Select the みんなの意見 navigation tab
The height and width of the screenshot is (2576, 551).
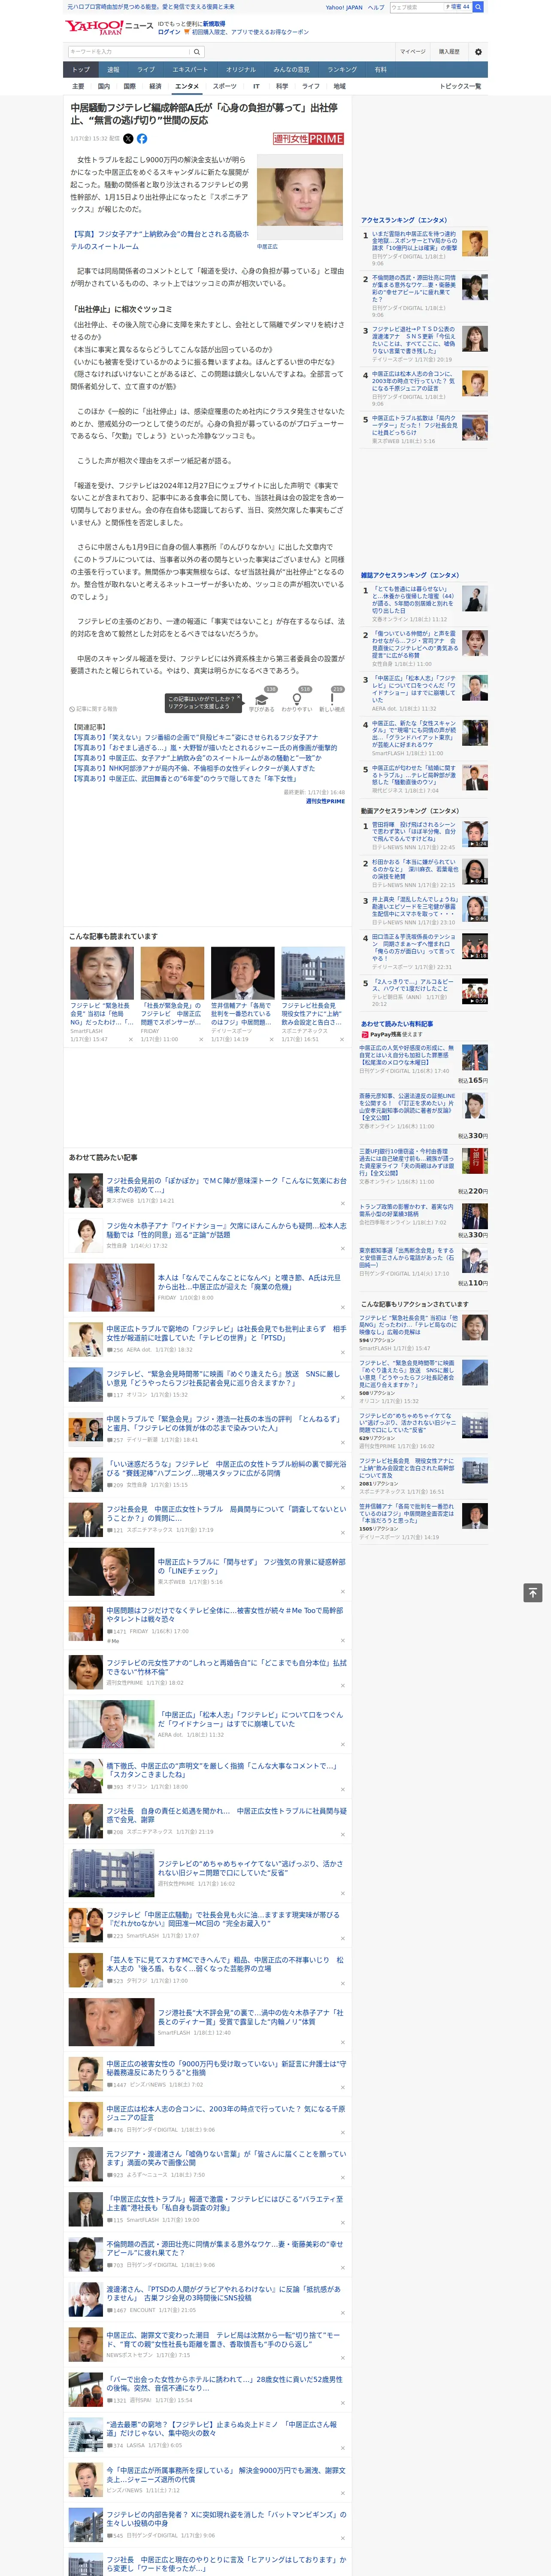tap(292, 70)
